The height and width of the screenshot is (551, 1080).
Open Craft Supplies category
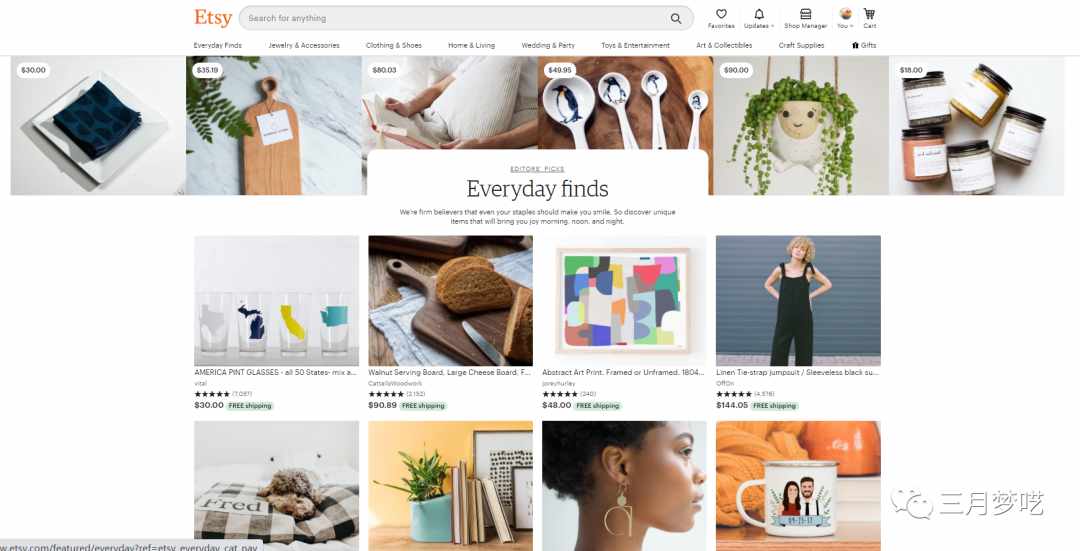pos(801,45)
